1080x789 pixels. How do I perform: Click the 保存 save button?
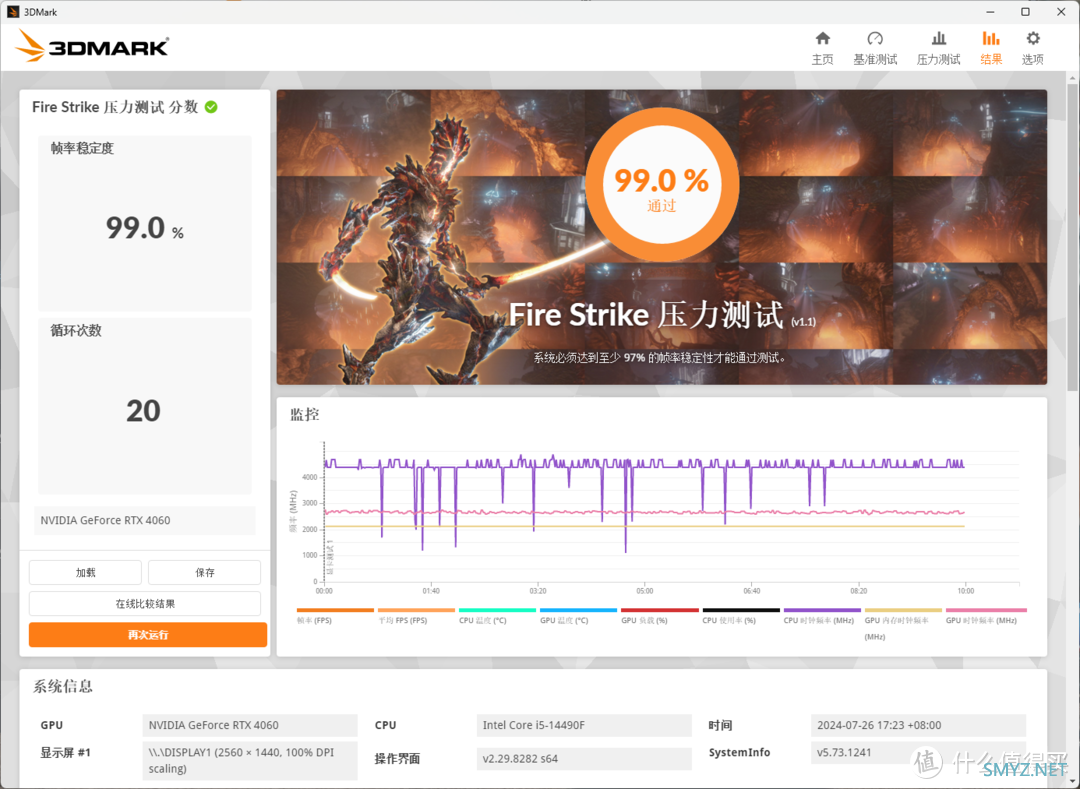(205, 572)
